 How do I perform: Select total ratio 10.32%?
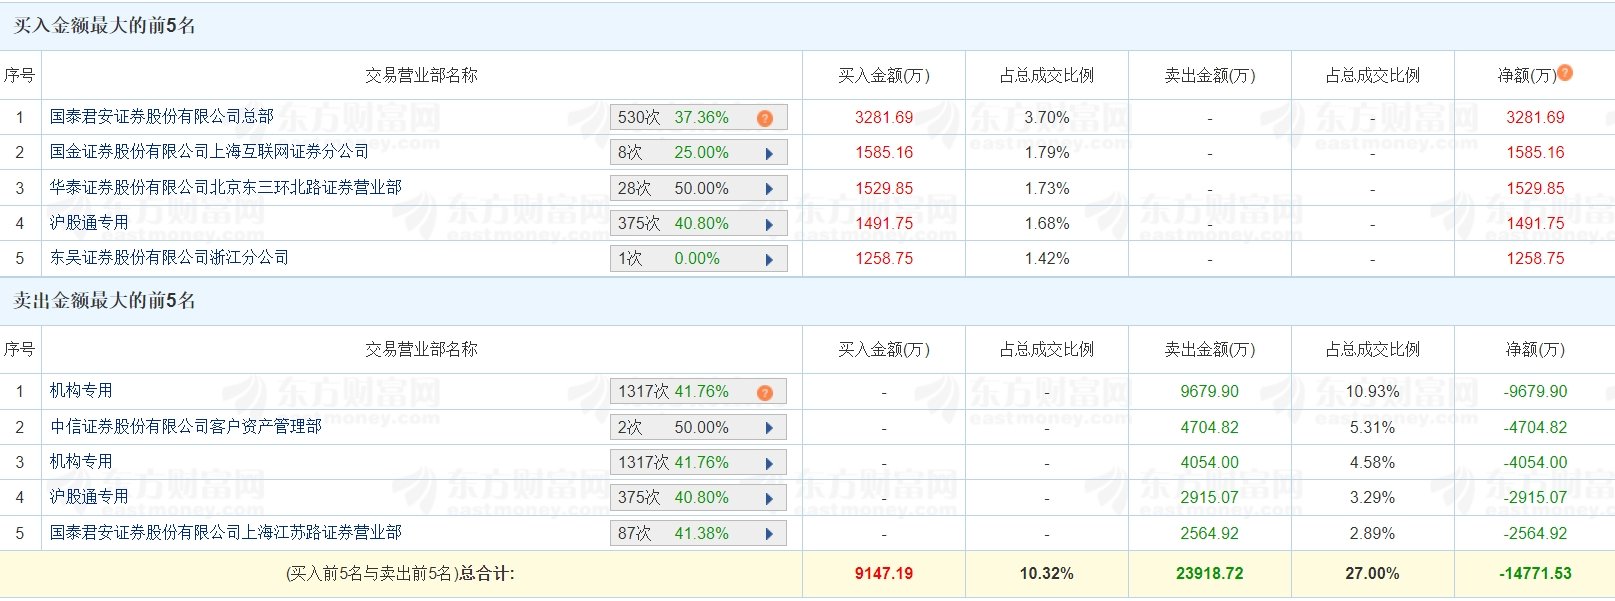pos(1047,574)
